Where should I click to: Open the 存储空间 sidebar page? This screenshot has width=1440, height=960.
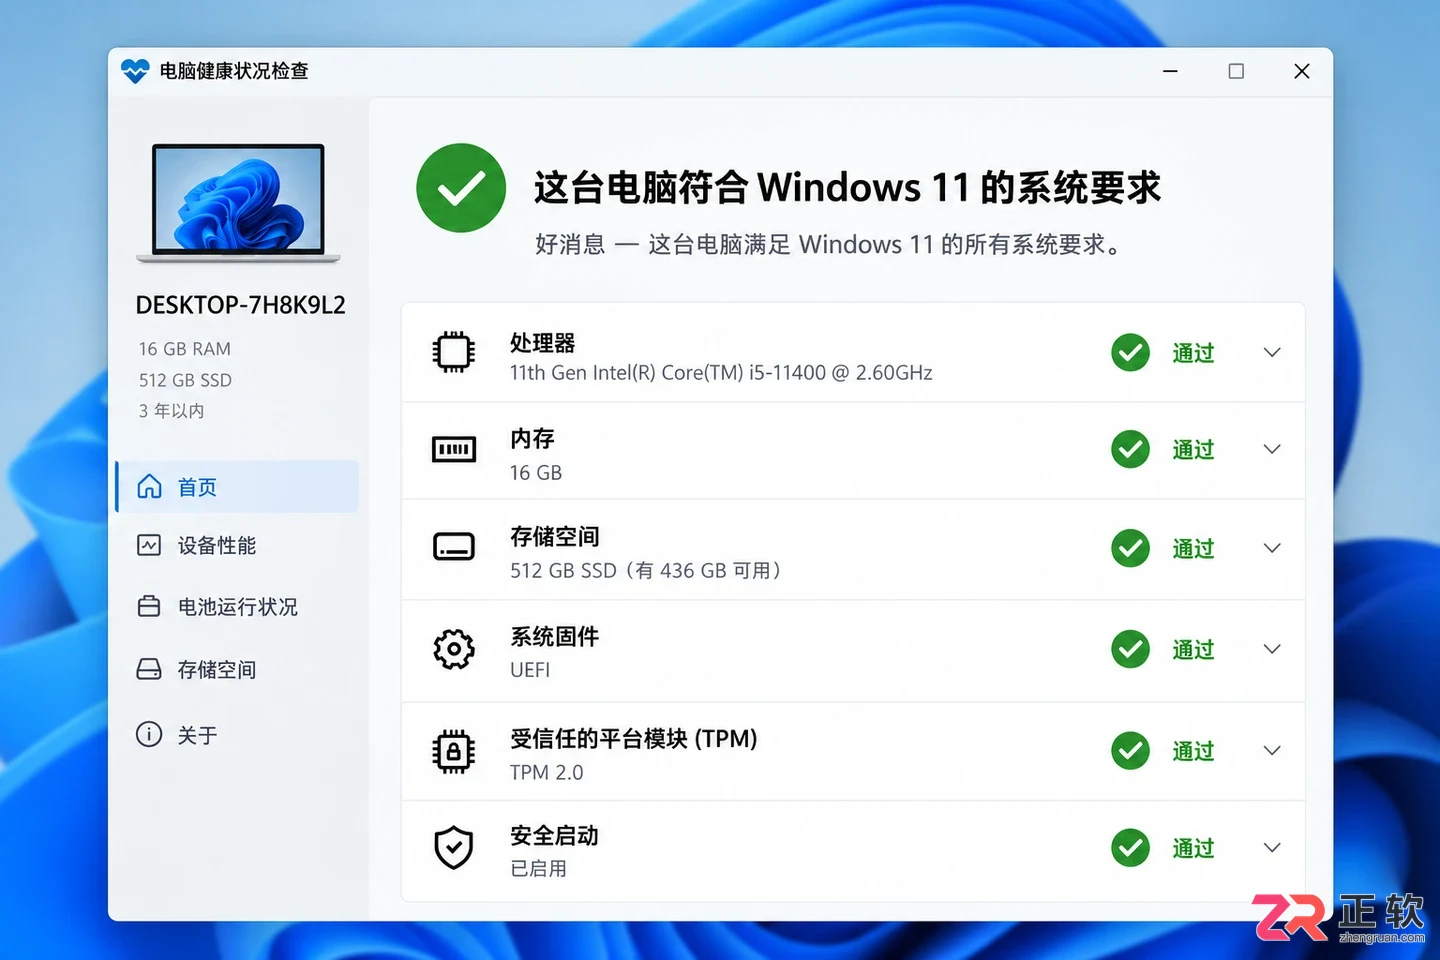coord(237,670)
